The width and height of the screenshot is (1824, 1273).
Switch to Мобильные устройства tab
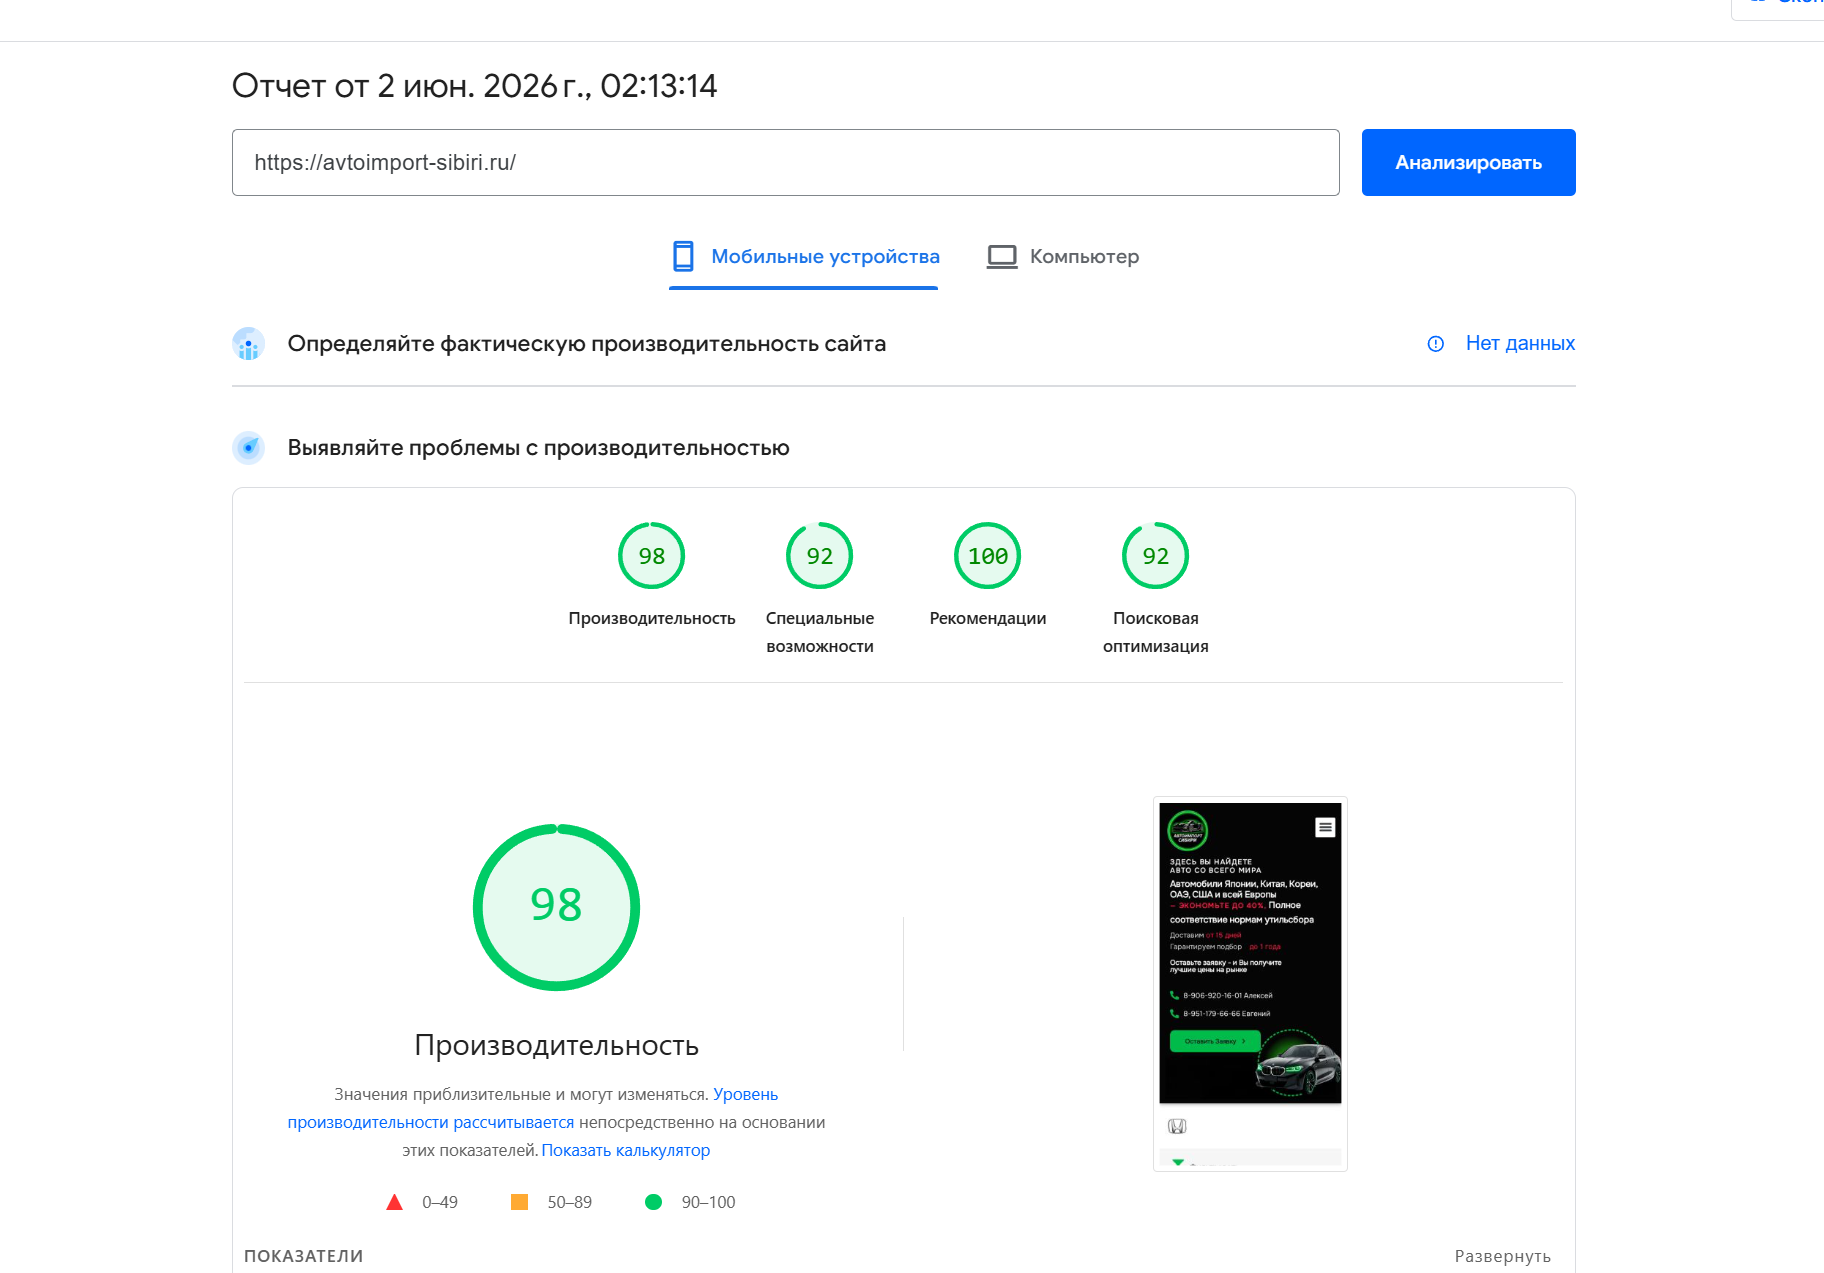pos(804,257)
